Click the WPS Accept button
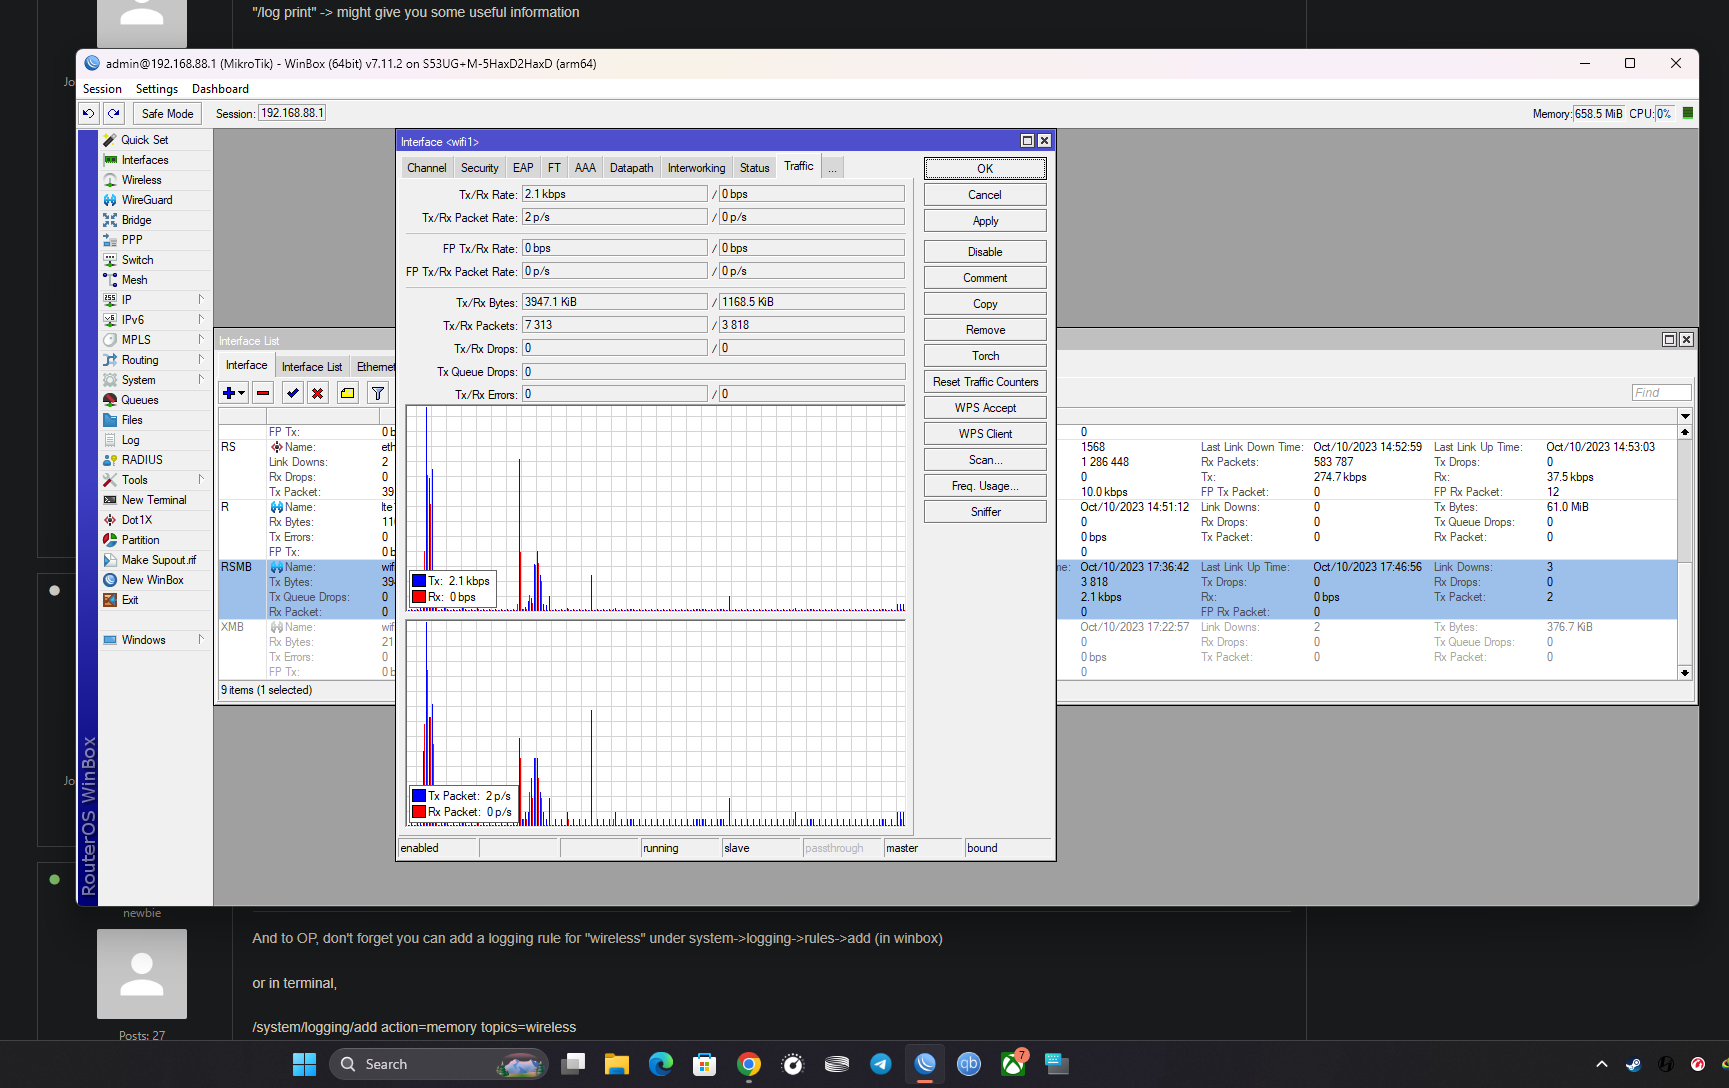This screenshot has height=1088, width=1729. [x=985, y=408]
